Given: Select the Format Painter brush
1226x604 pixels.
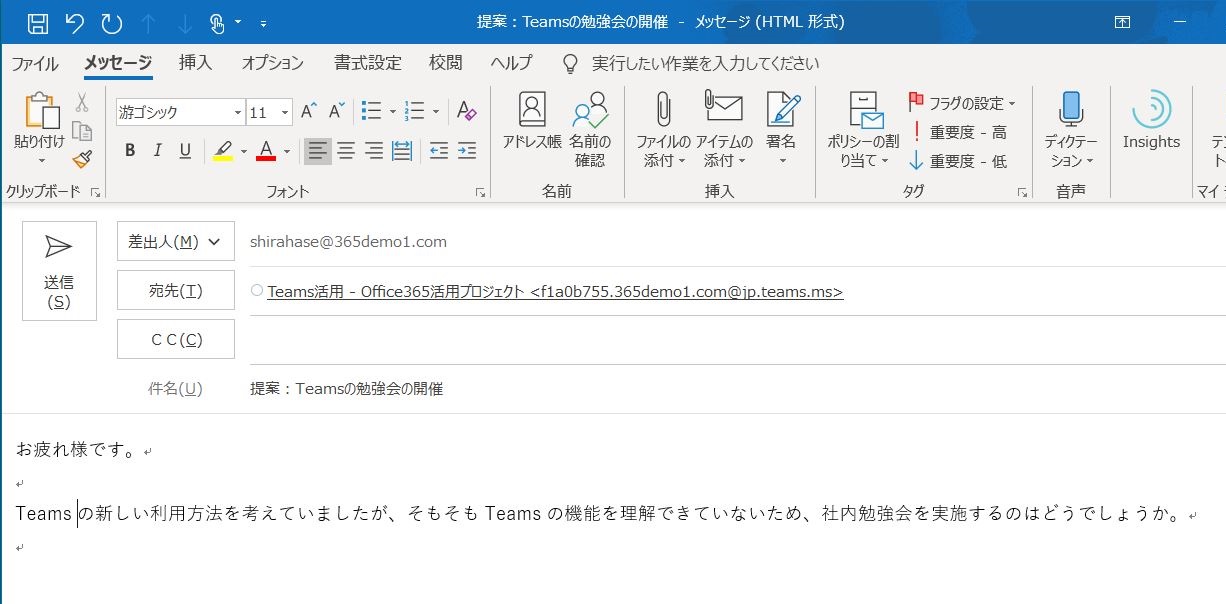Looking at the screenshot, I should [x=82, y=159].
